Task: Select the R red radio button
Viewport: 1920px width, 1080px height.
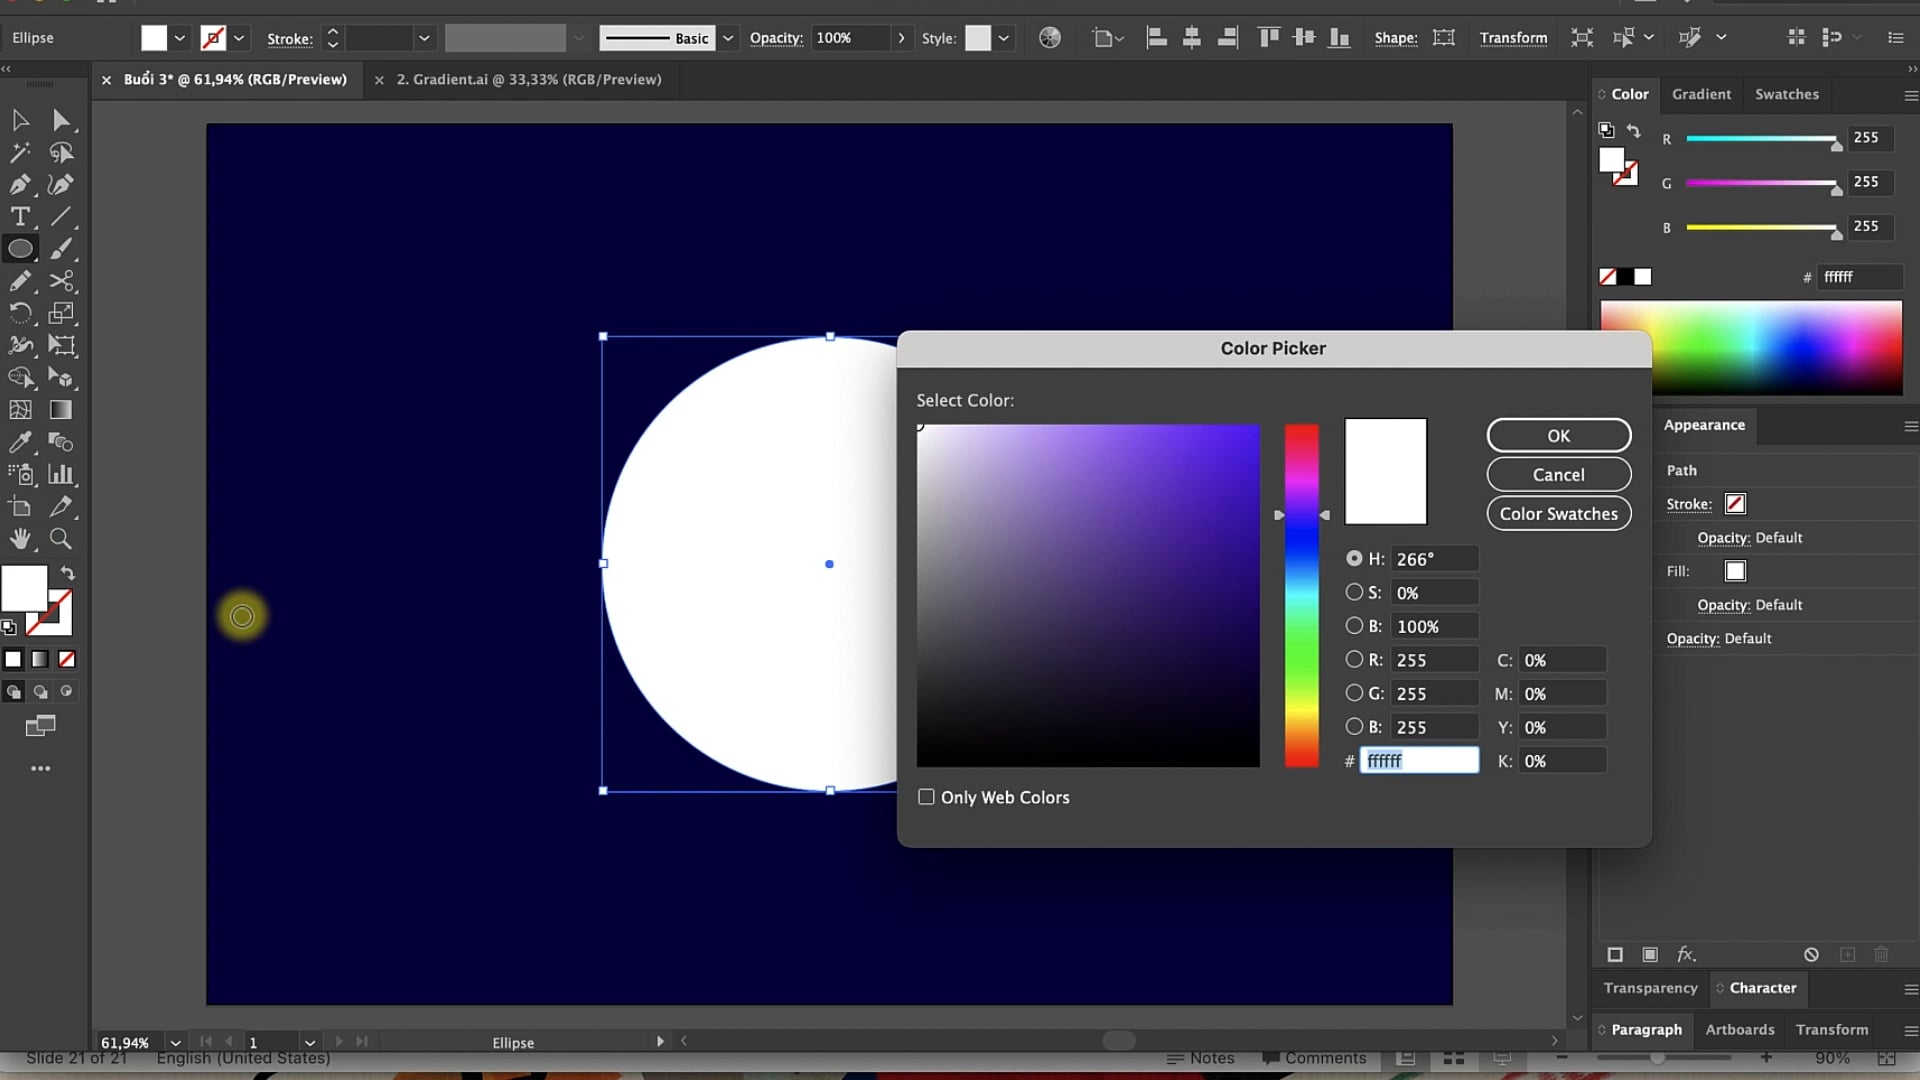Action: [1354, 659]
